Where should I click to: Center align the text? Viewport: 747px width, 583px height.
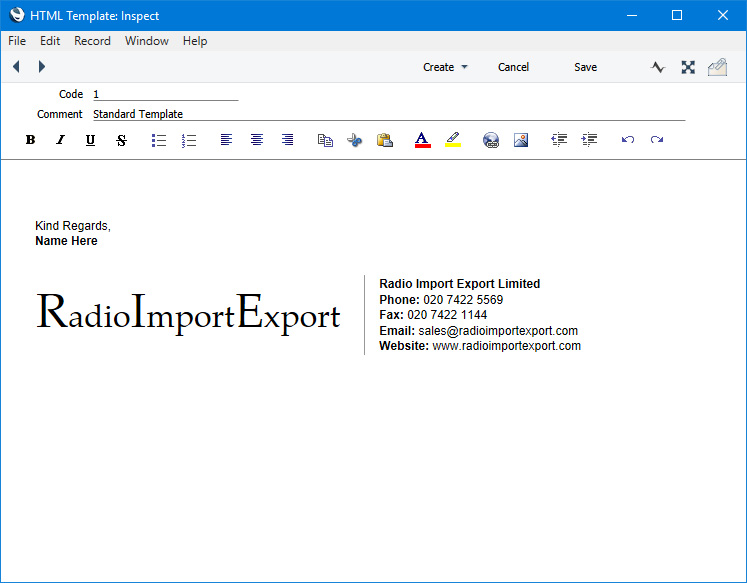pyautogui.click(x=257, y=140)
